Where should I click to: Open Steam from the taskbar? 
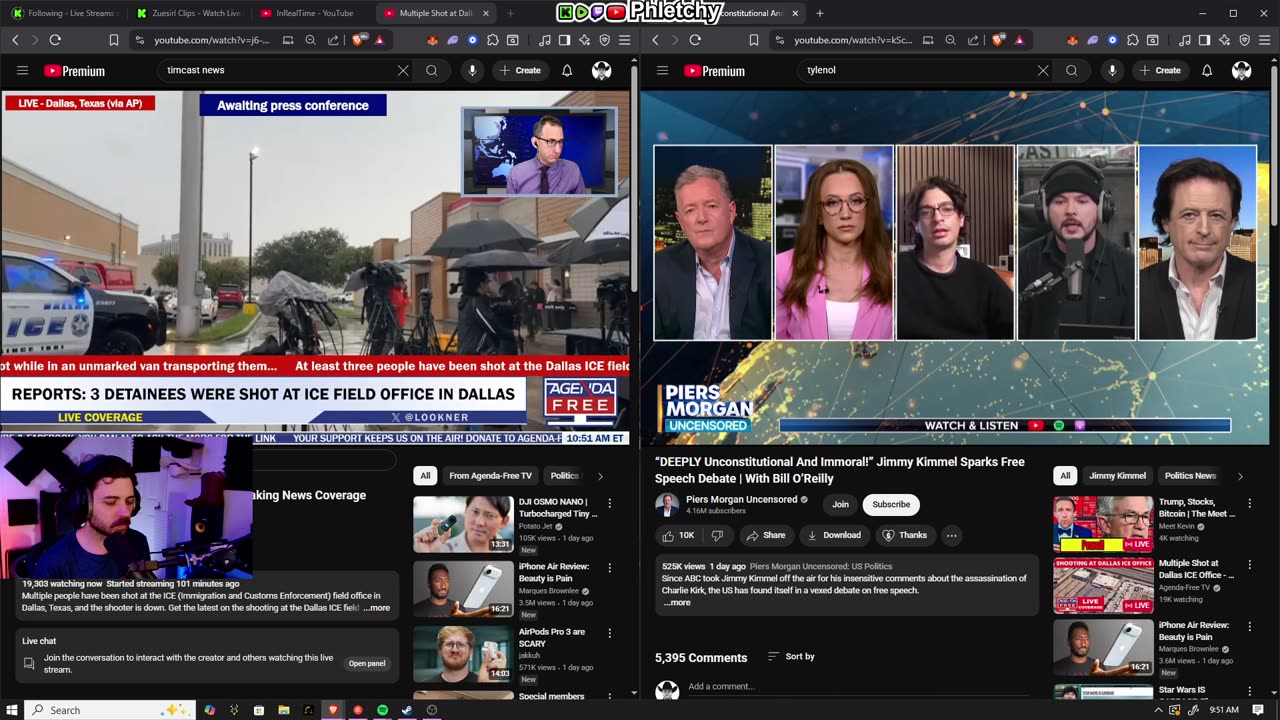[407, 710]
